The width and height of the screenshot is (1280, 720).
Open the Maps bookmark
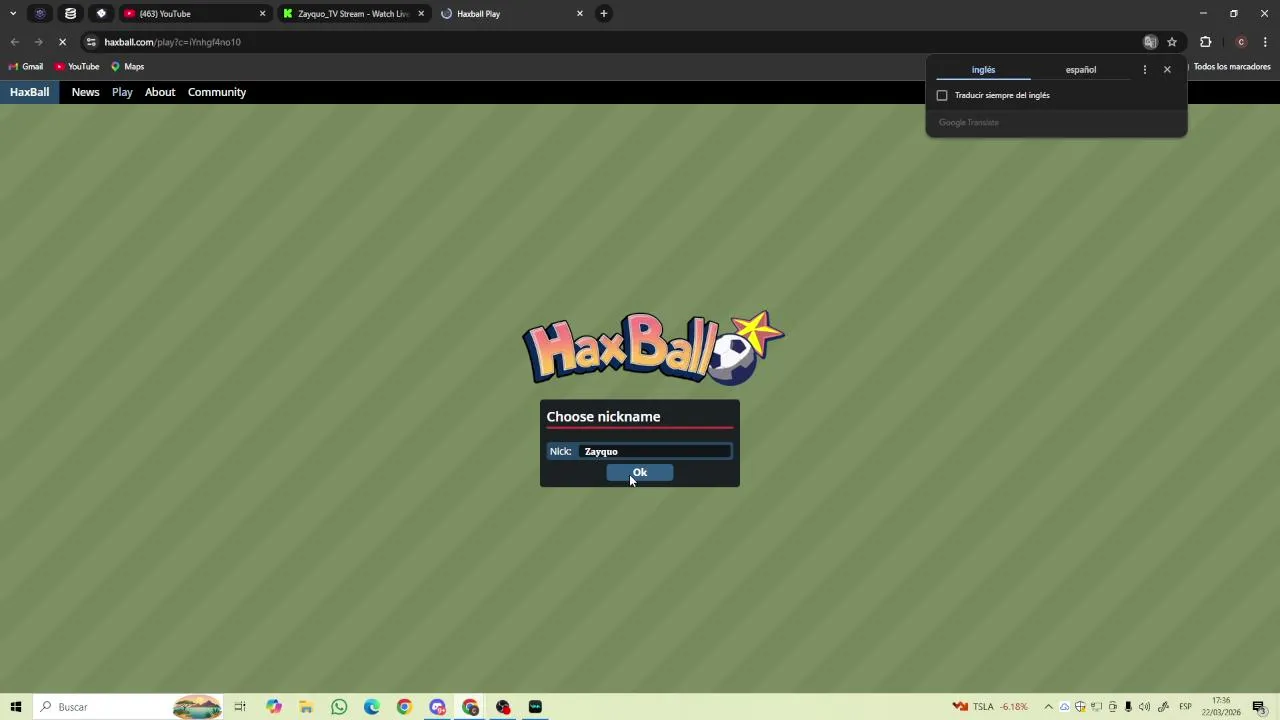pyautogui.click(x=127, y=67)
